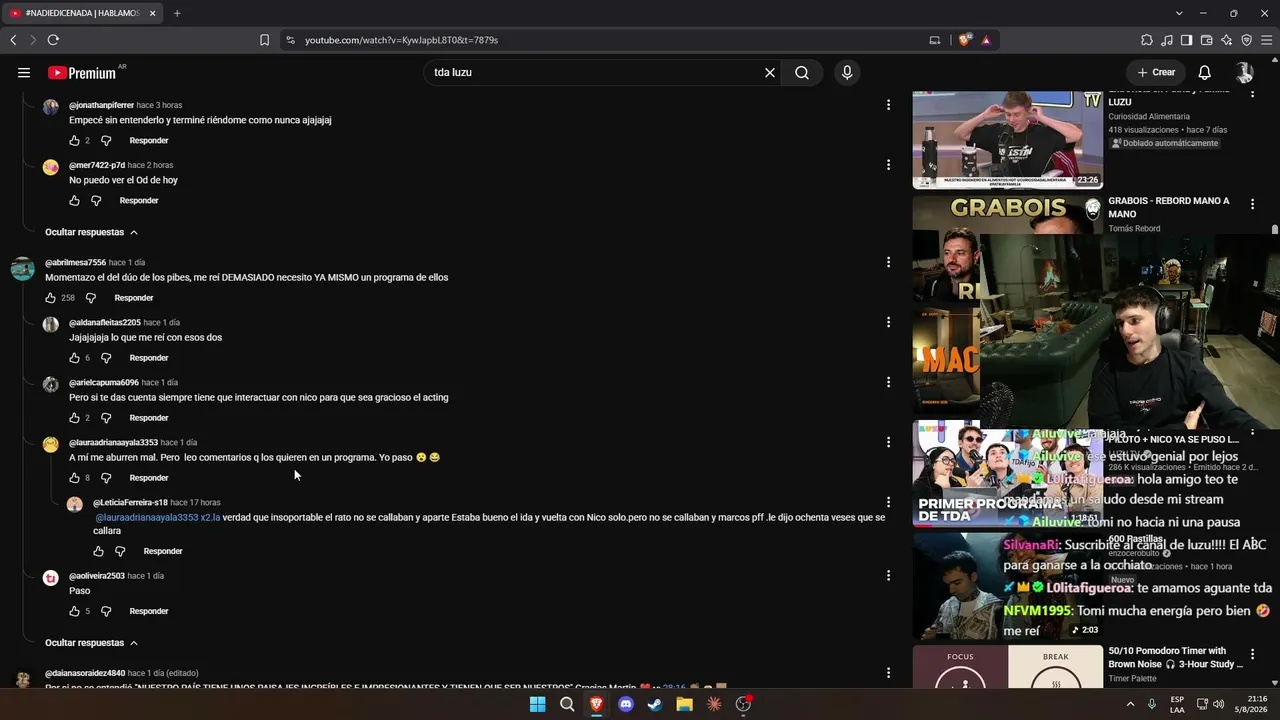Image resolution: width=1280 pixels, height=720 pixels.
Task: Dislike the comment by @jonathanpiferrer
Action: click(106, 141)
